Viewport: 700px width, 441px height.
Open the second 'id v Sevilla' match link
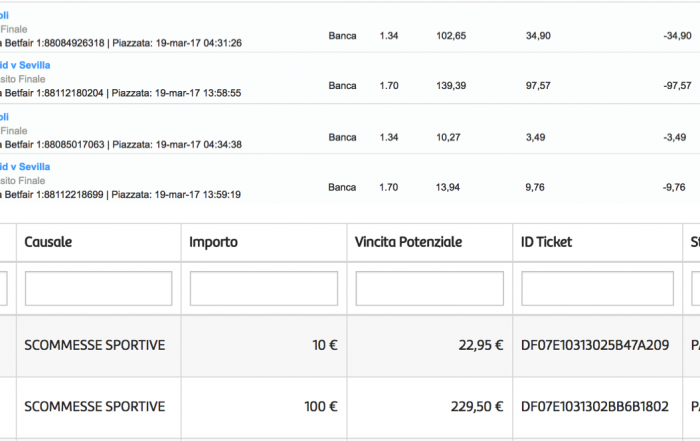click(25, 167)
